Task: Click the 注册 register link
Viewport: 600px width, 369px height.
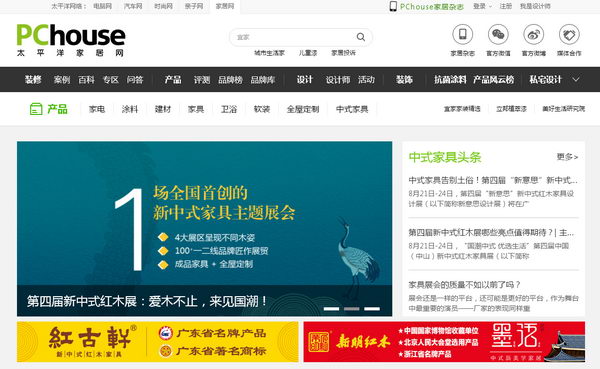Action: 505,6
